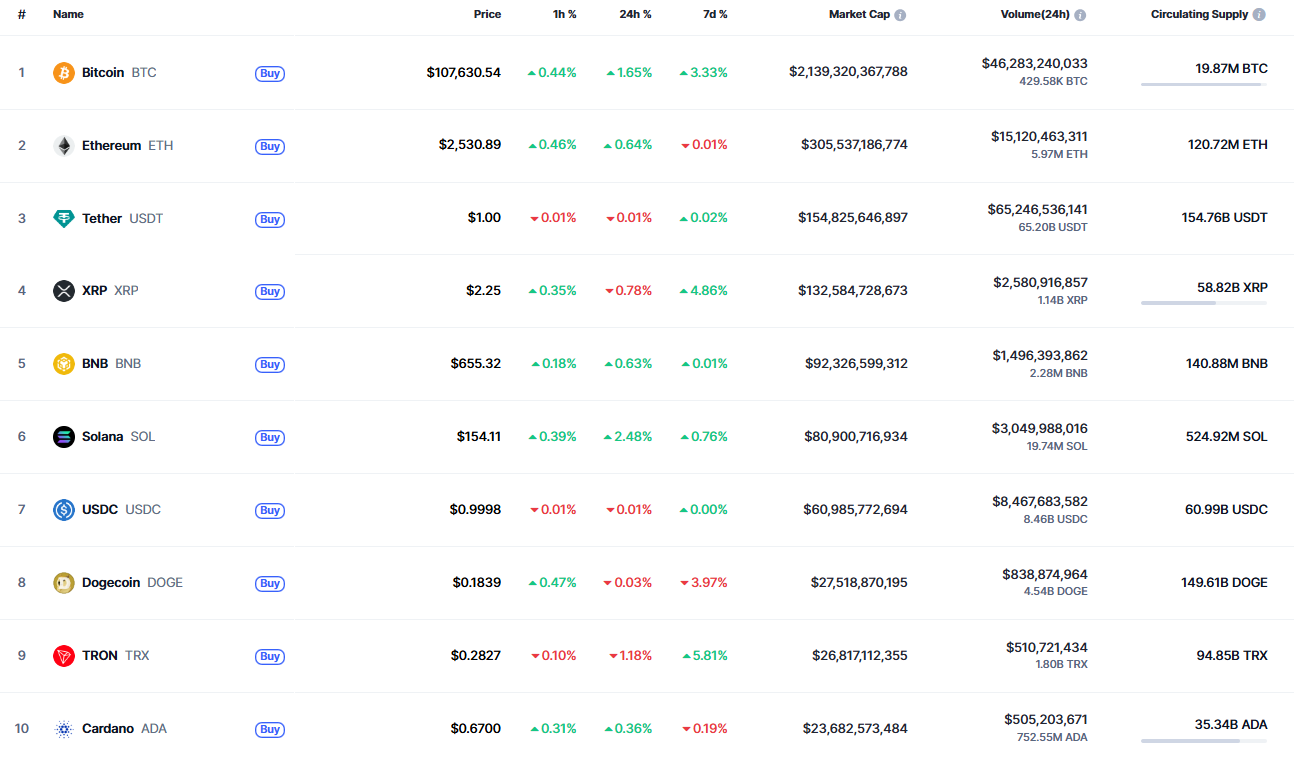Click the Bitcoin price $107,630.54
The image size is (1294, 765).
(464, 73)
